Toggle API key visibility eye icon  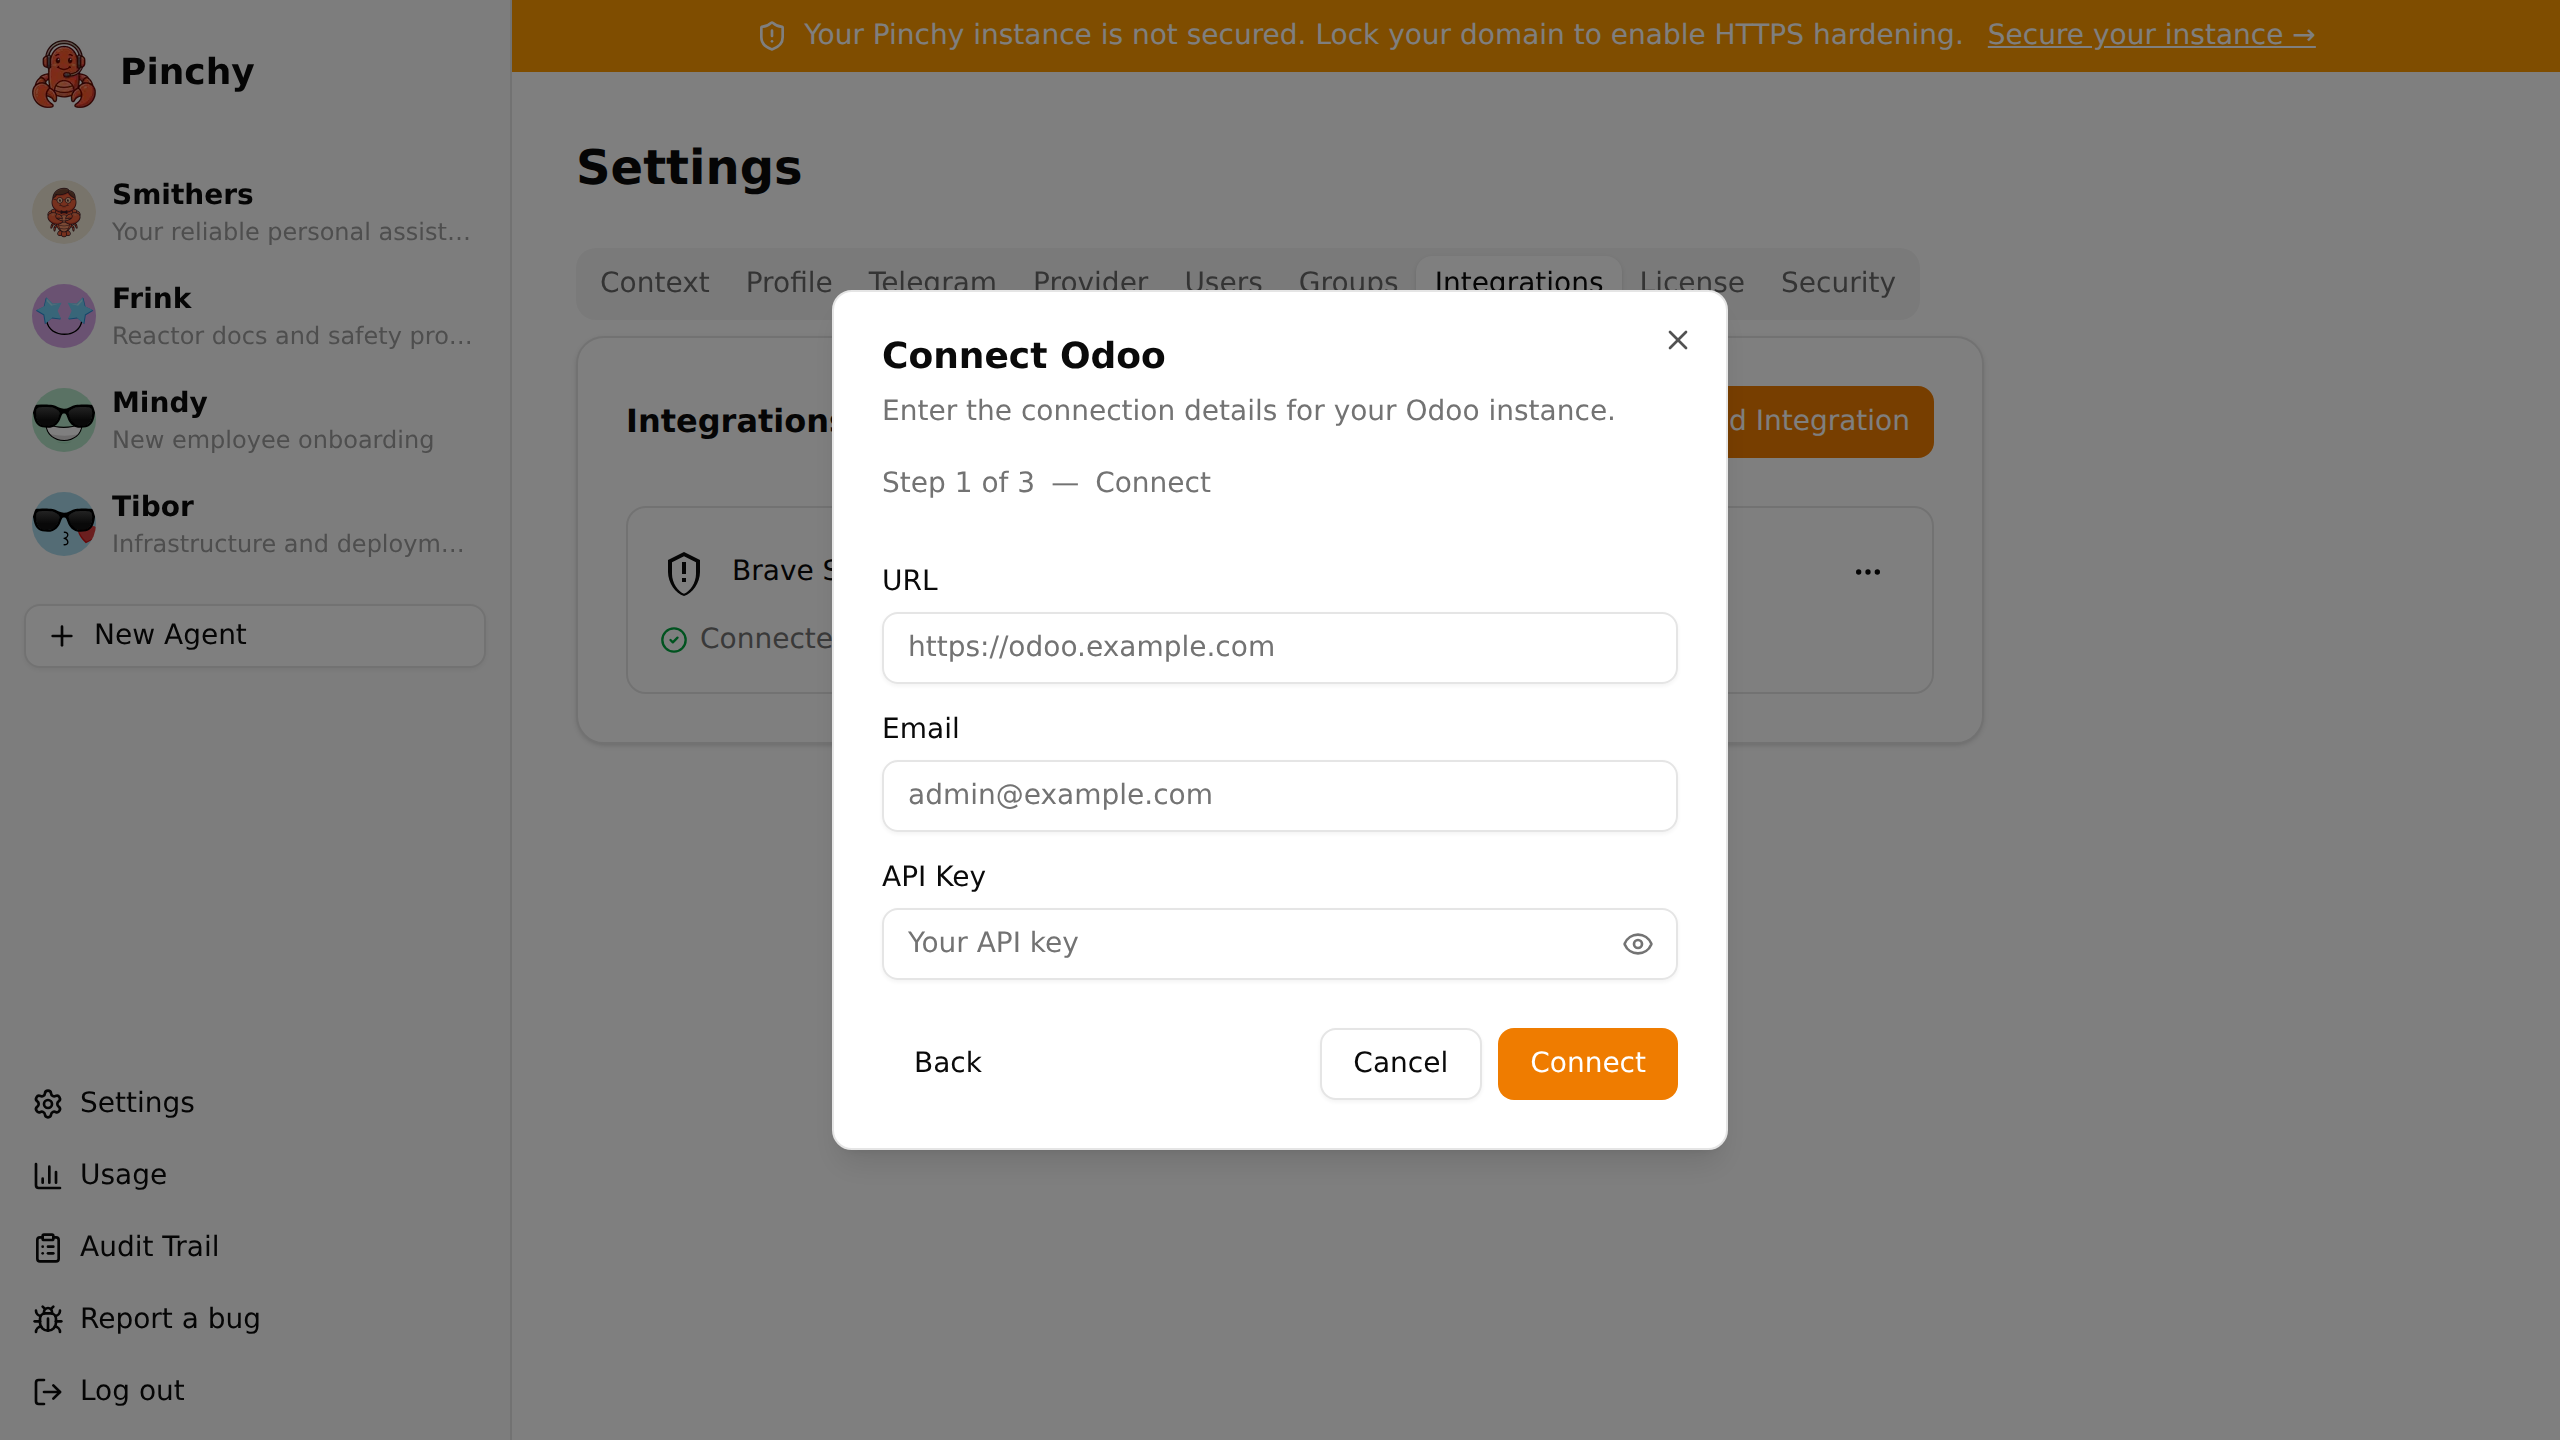click(1637, 944)
